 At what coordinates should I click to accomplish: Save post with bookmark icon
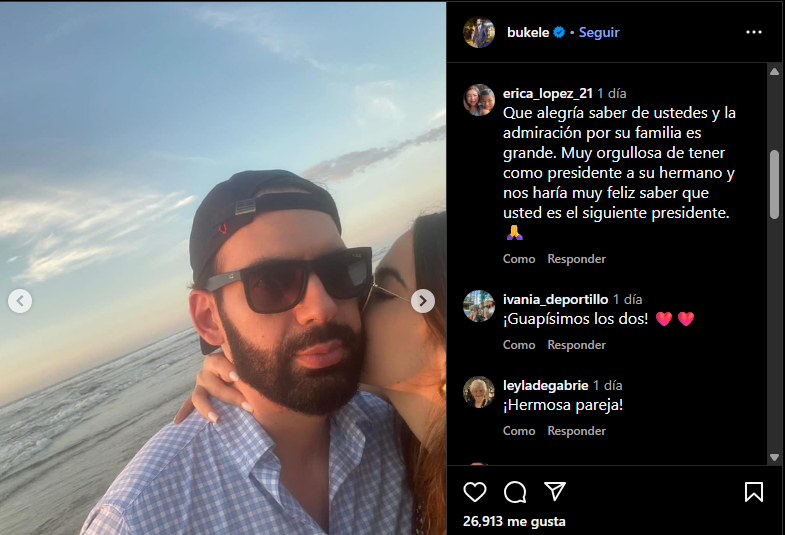click(754, 492)
